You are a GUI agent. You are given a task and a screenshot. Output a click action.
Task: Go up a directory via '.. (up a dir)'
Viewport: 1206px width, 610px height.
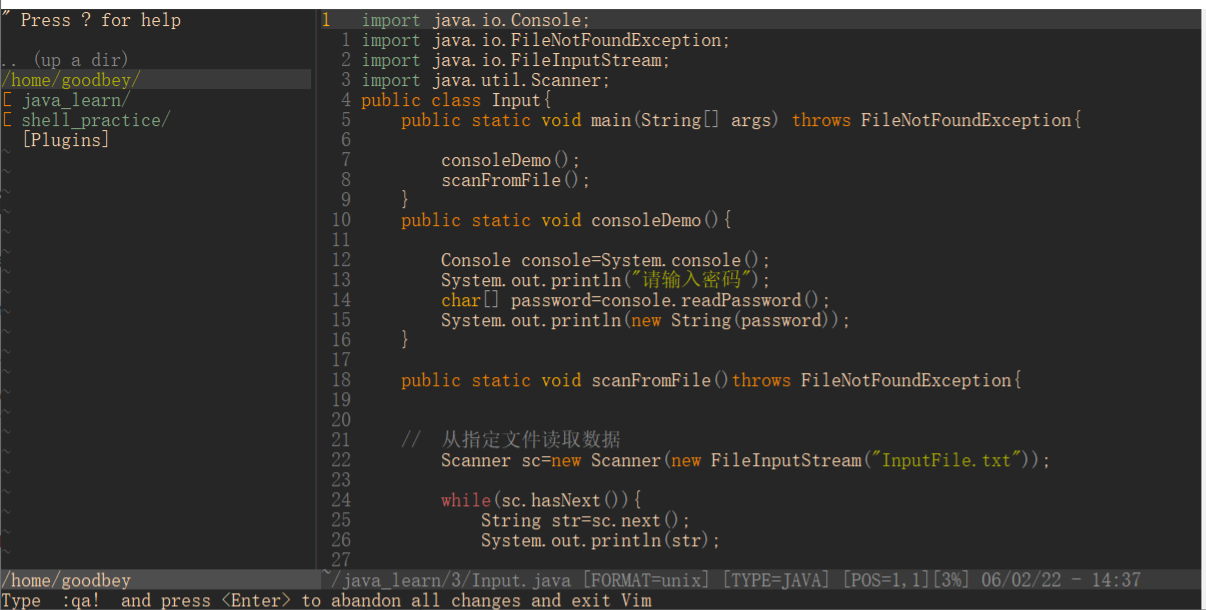(65, 60)
